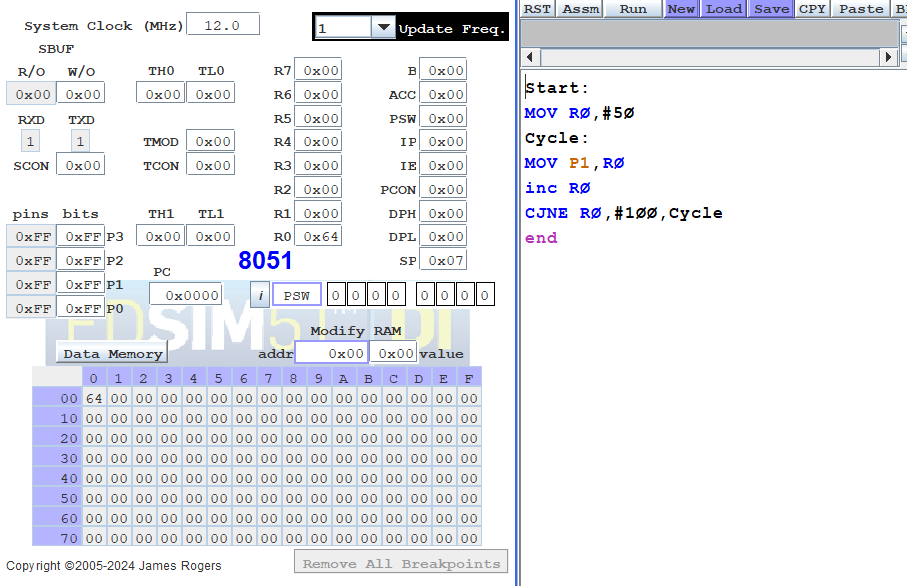Image resolution: width=907 pixels, height=586 pixels.
Task: Click the PSW info 'i' button
Action: point(260,295)
